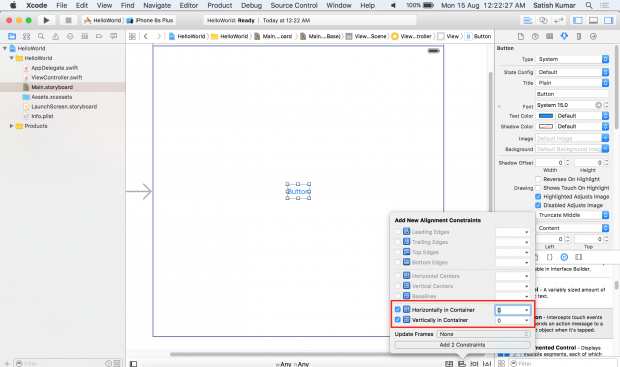The width and height of the screenshot is (620, 367).
Task: Toggle the Utilities pane visibility
Action: [x=609, y=20]
